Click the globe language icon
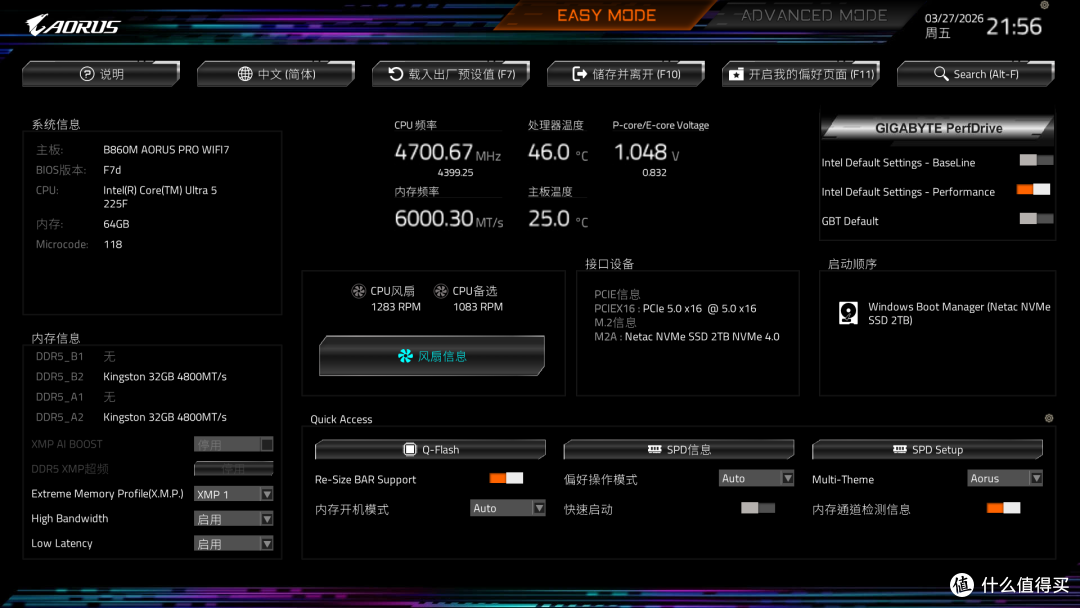 click(x=245, y=74)
